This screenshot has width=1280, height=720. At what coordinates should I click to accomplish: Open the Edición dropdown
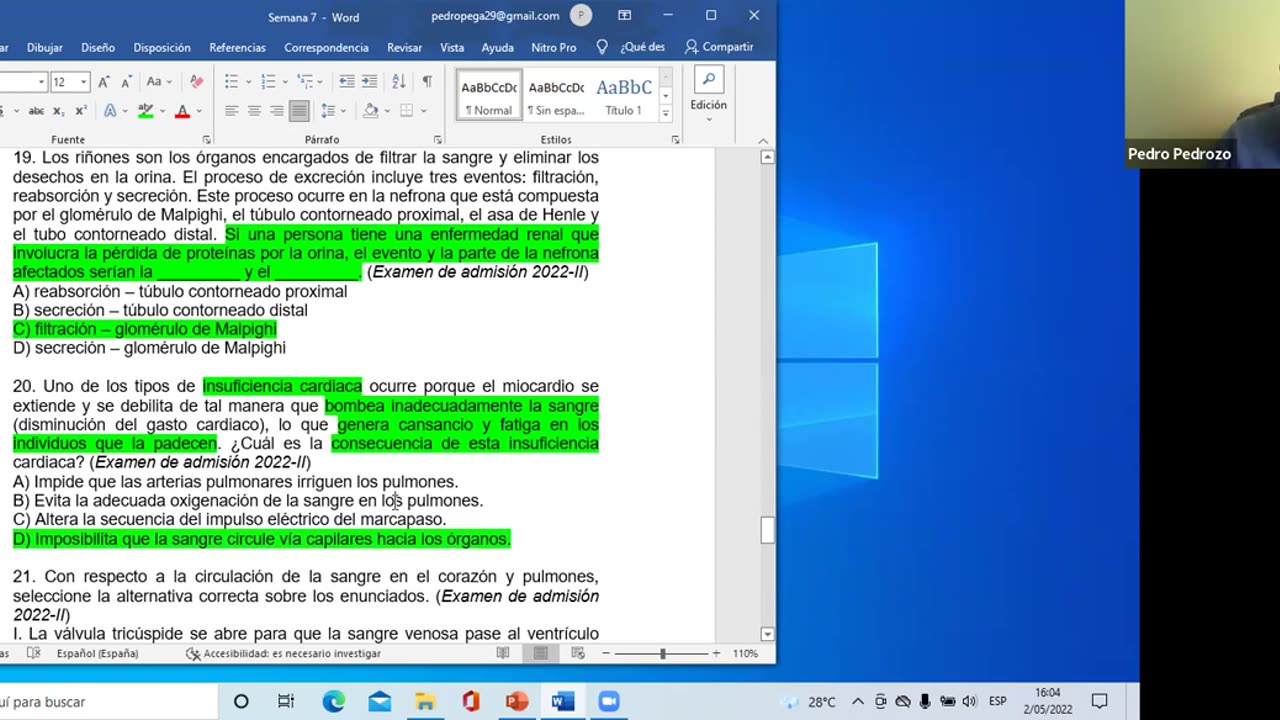(x=708, y=95)
